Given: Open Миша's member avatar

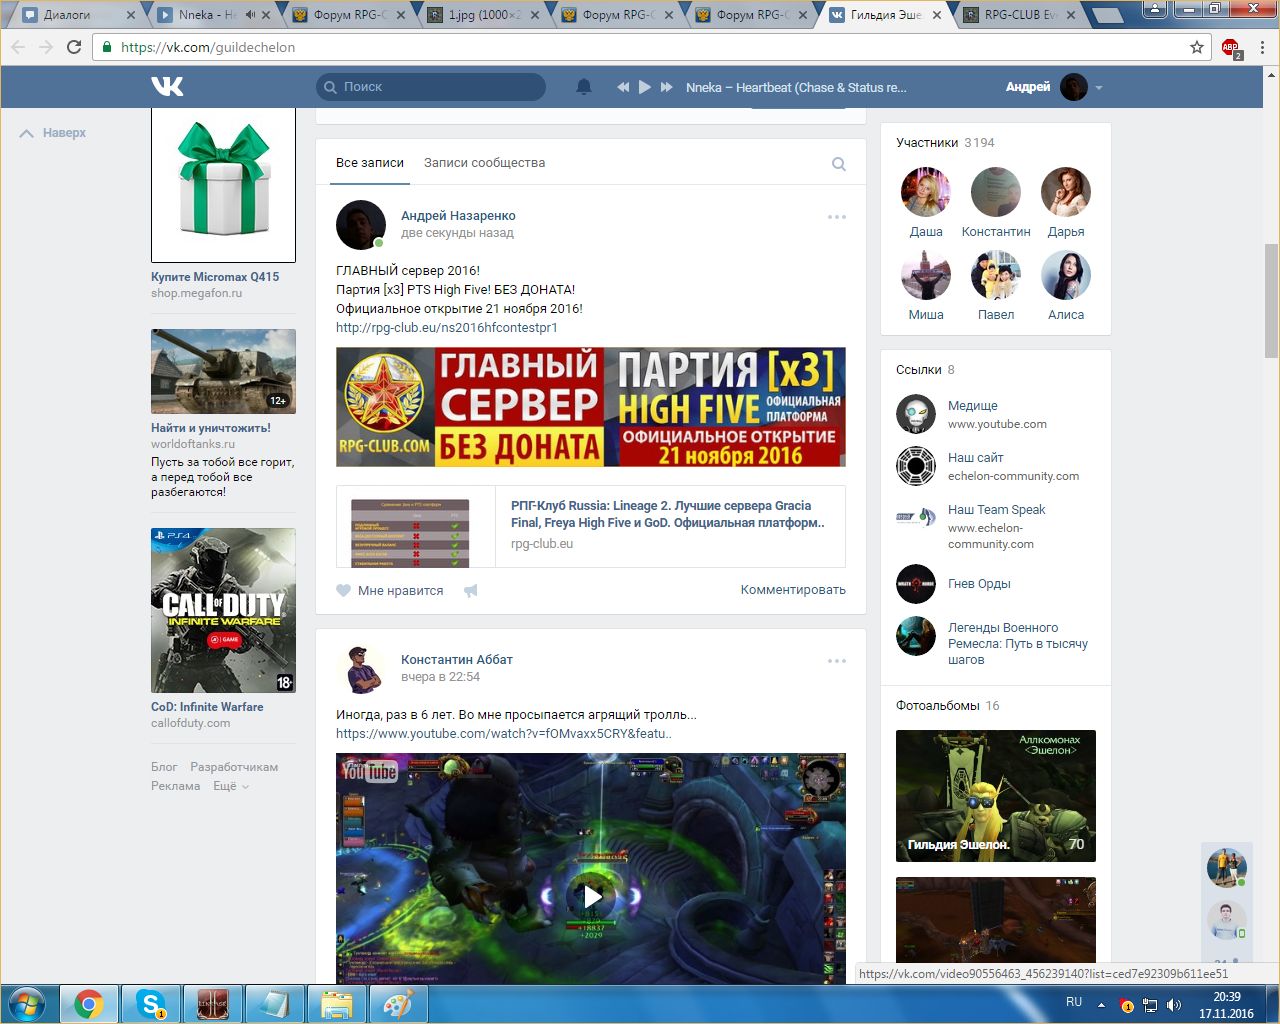Looking at the screenshot, I should [926, 275].
